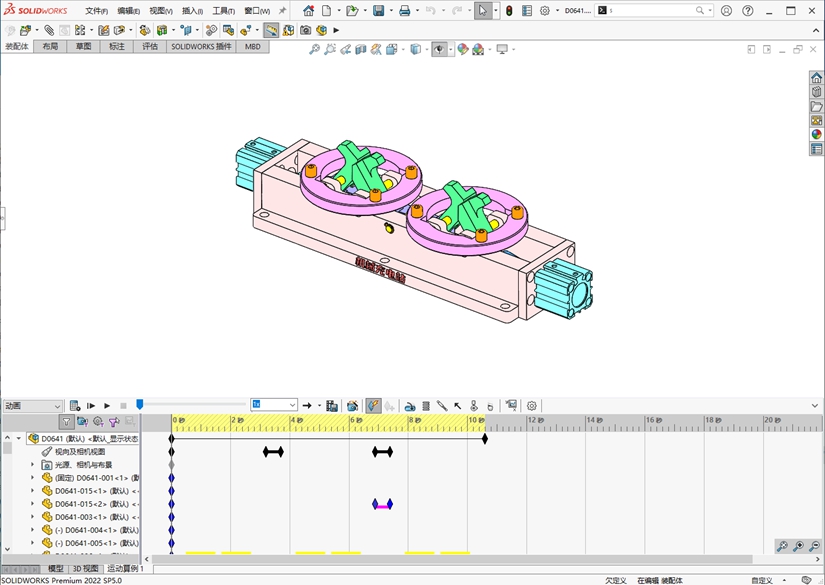Click the Calculate motion study icon

(75, 406)
